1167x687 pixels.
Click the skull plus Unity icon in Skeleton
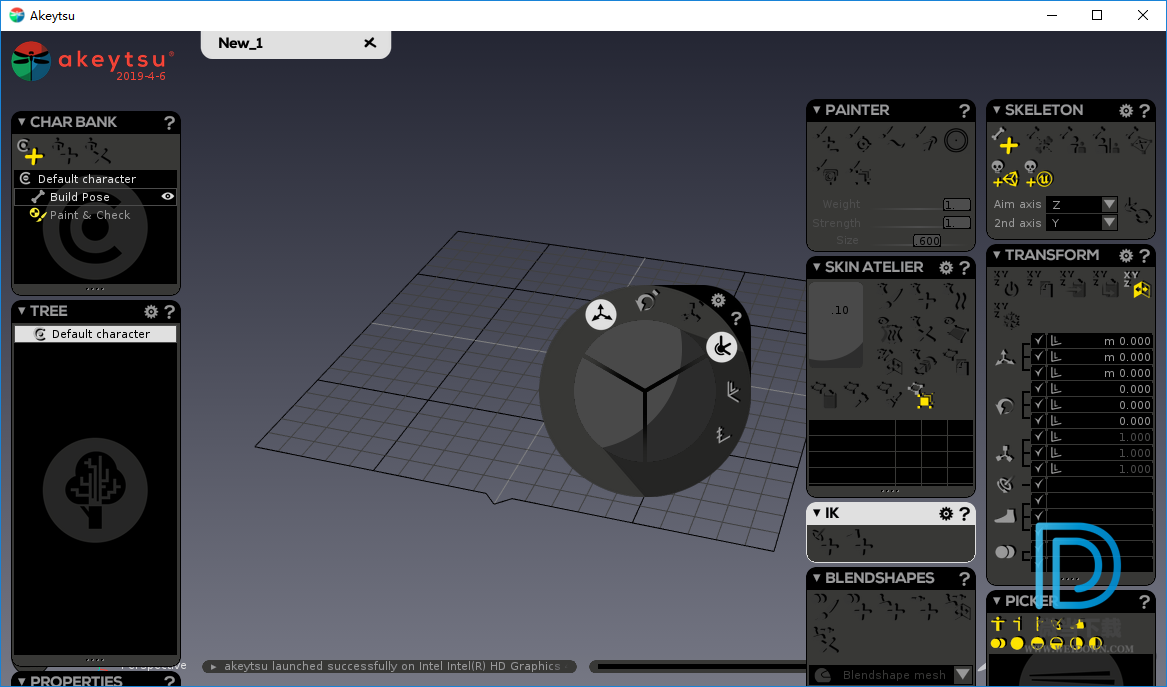tap(1004, 174)
